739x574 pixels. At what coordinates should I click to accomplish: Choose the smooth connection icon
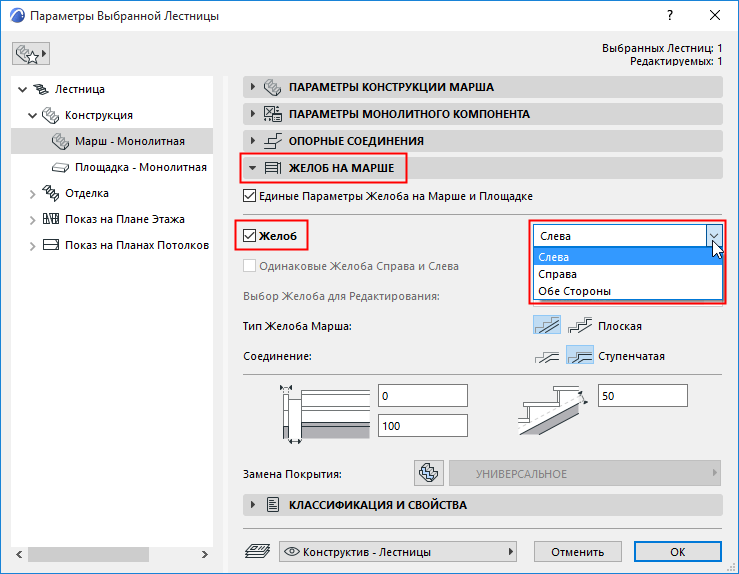(x=547, y=356)
